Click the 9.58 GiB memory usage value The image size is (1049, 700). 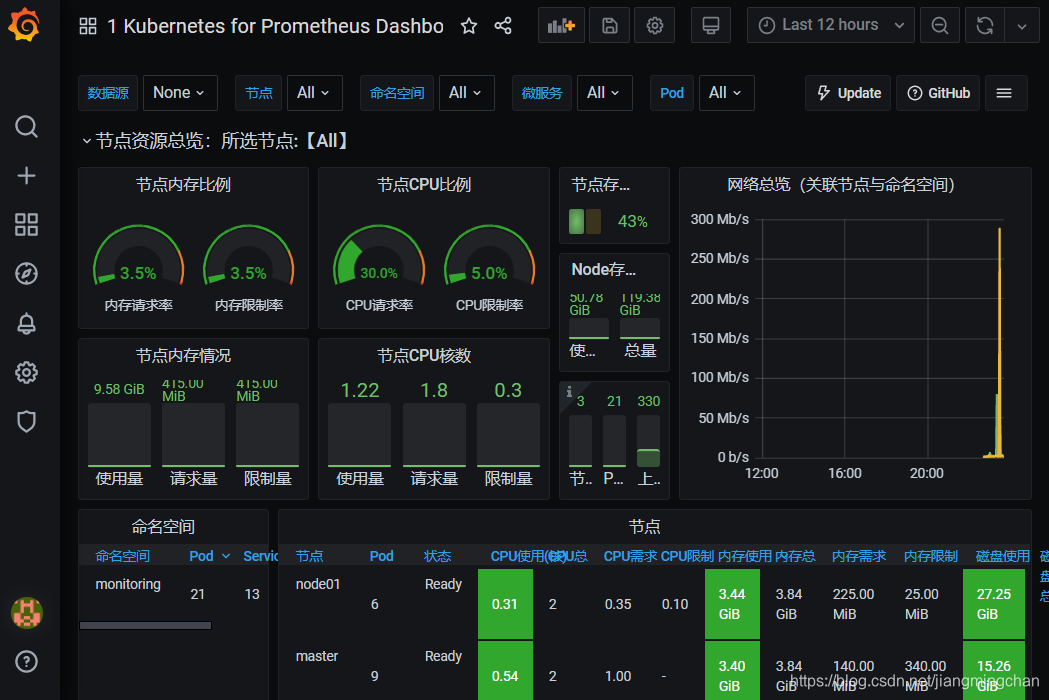click(x=119, y=389)
